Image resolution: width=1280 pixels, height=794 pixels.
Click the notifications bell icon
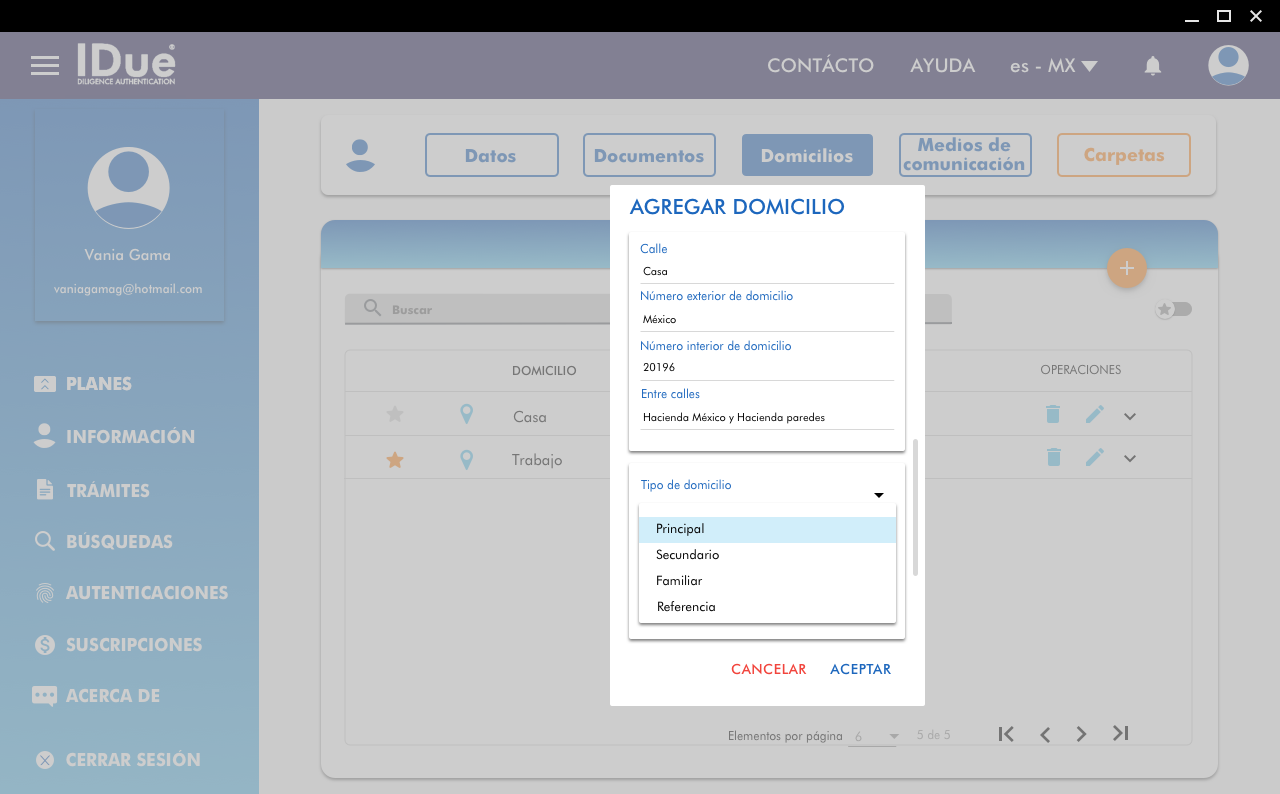click(x=1153, y=66)
